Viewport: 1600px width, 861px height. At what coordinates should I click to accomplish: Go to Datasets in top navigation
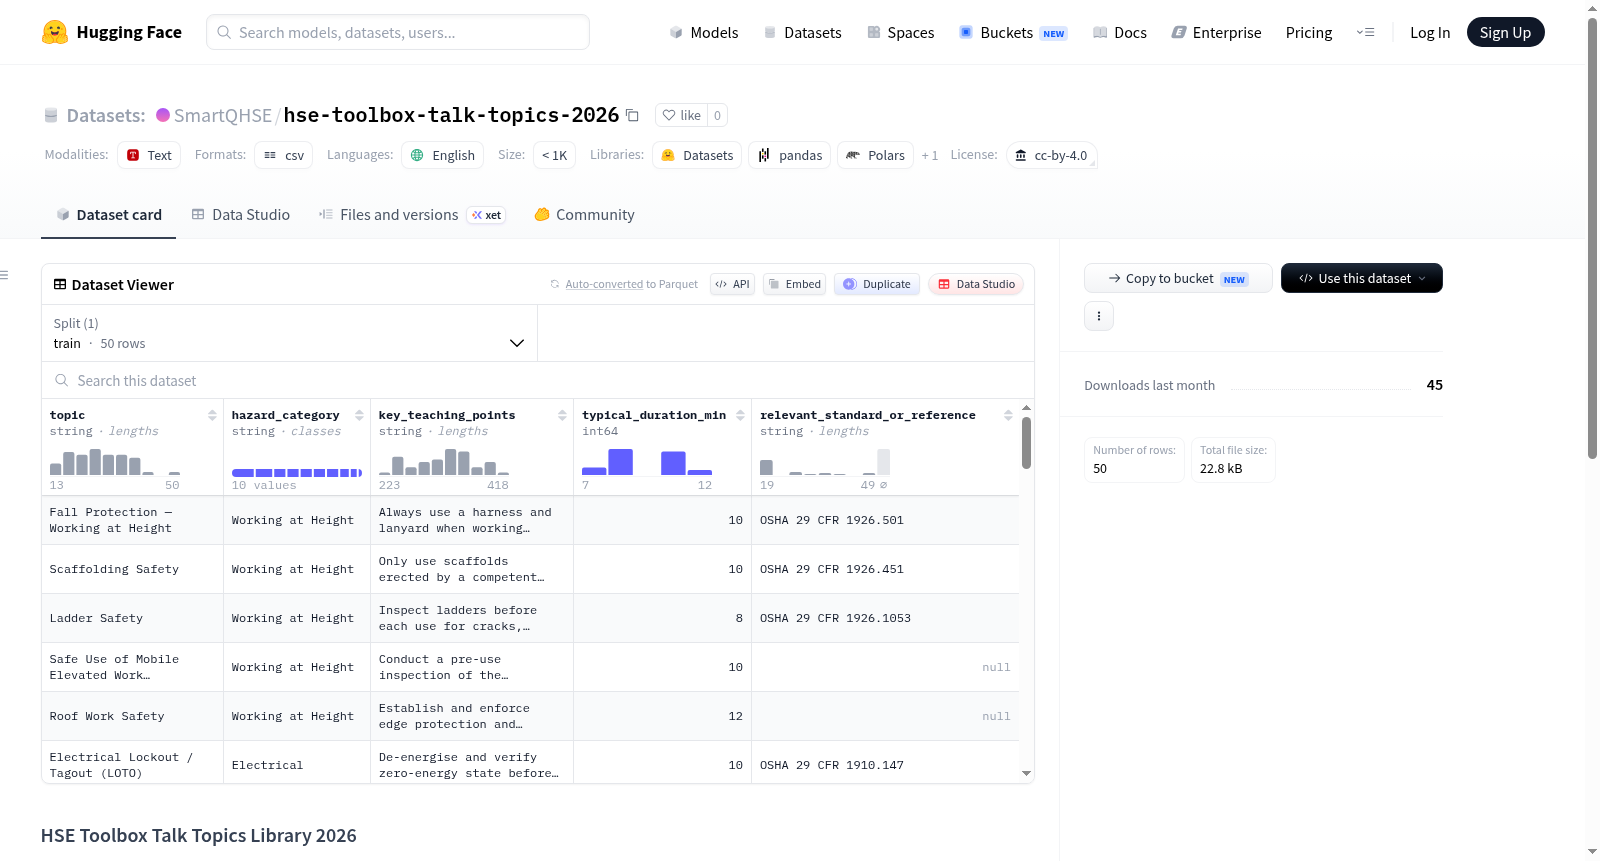(x=803, y=32)
